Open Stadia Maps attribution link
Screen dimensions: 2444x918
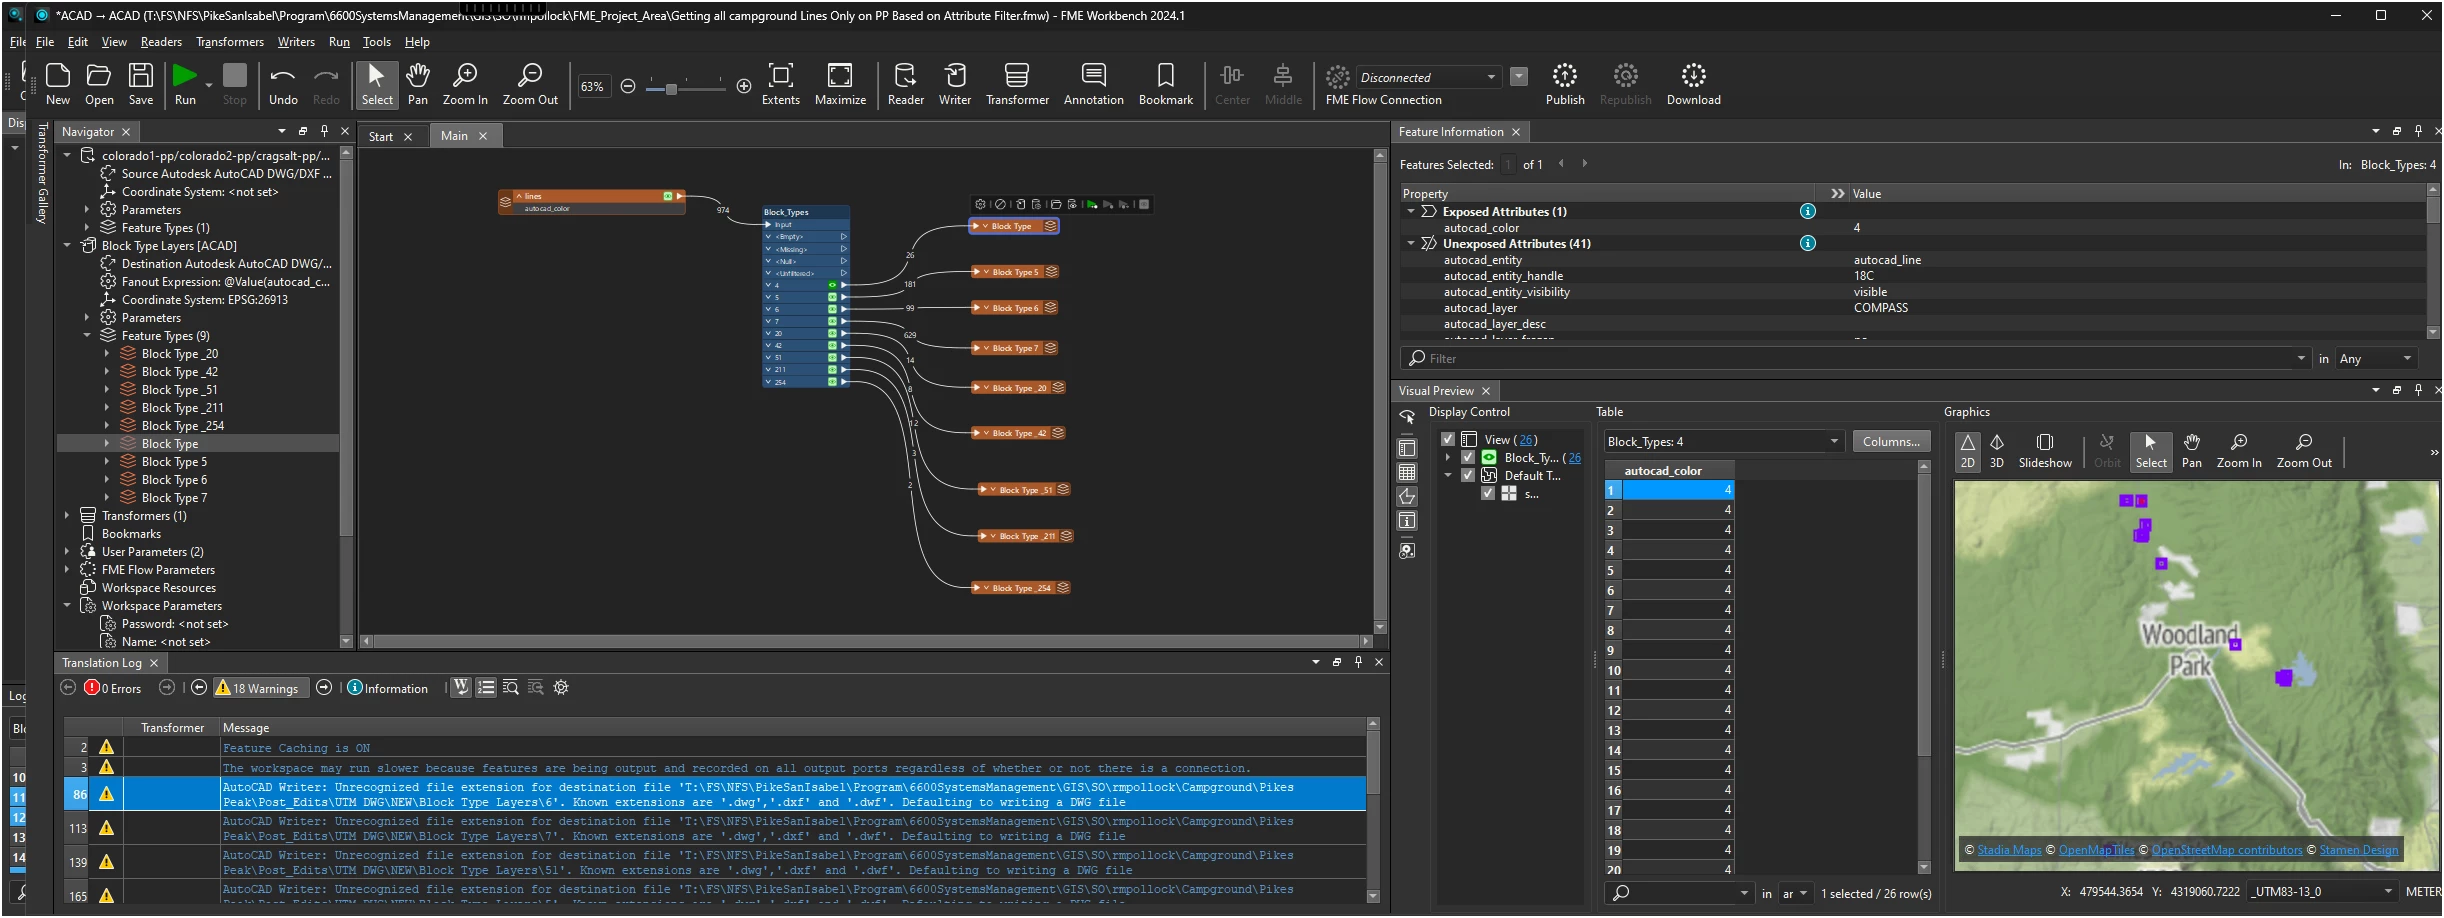pos(2009,851)
